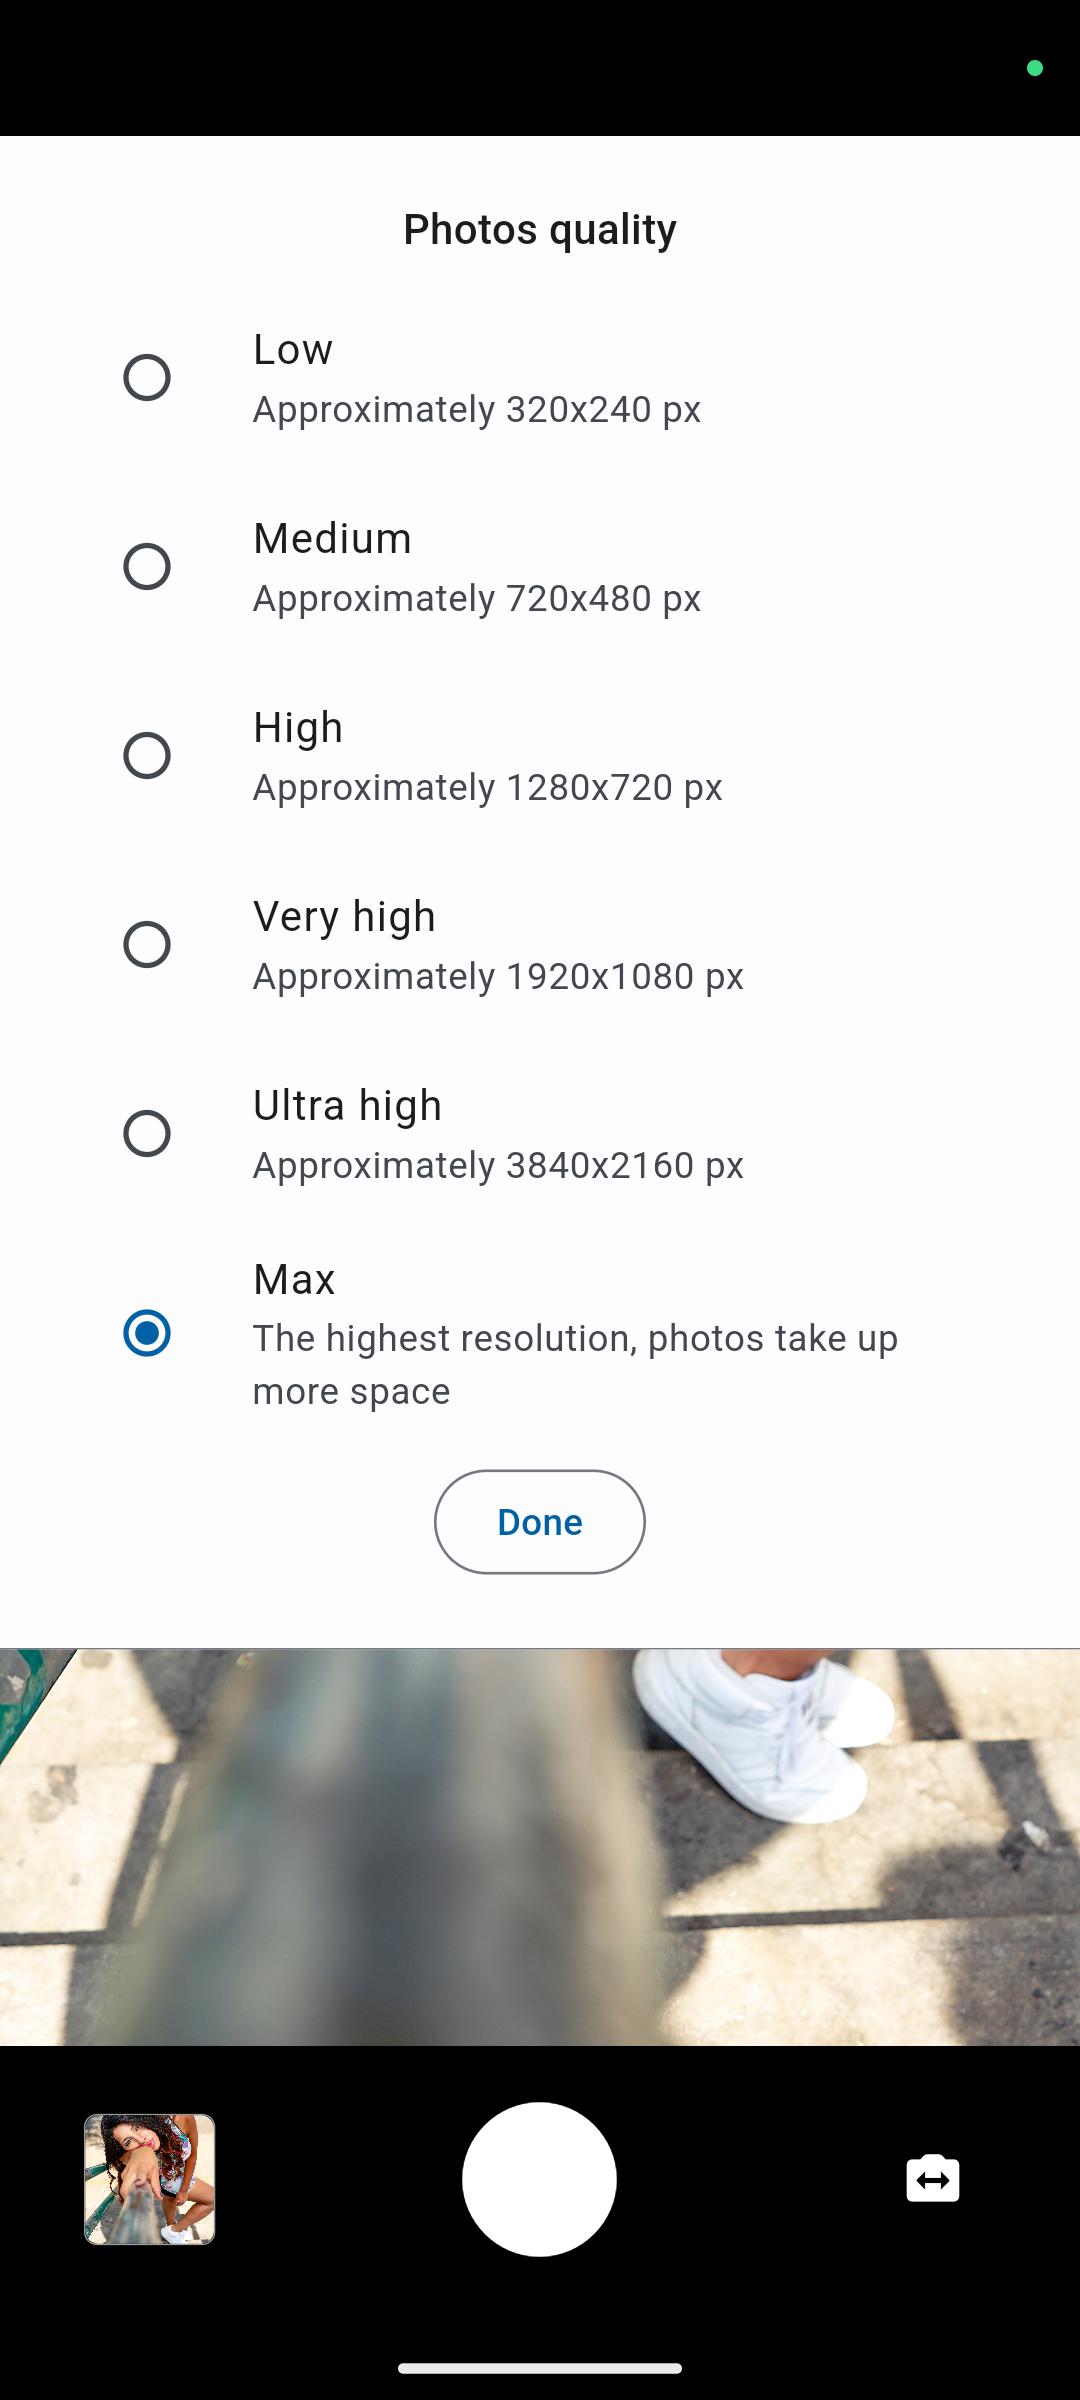Tap the white shutter capture button
The width and height of the screenshot is (1080, 2400).
pyautogui.click(x=539, y=2179)
